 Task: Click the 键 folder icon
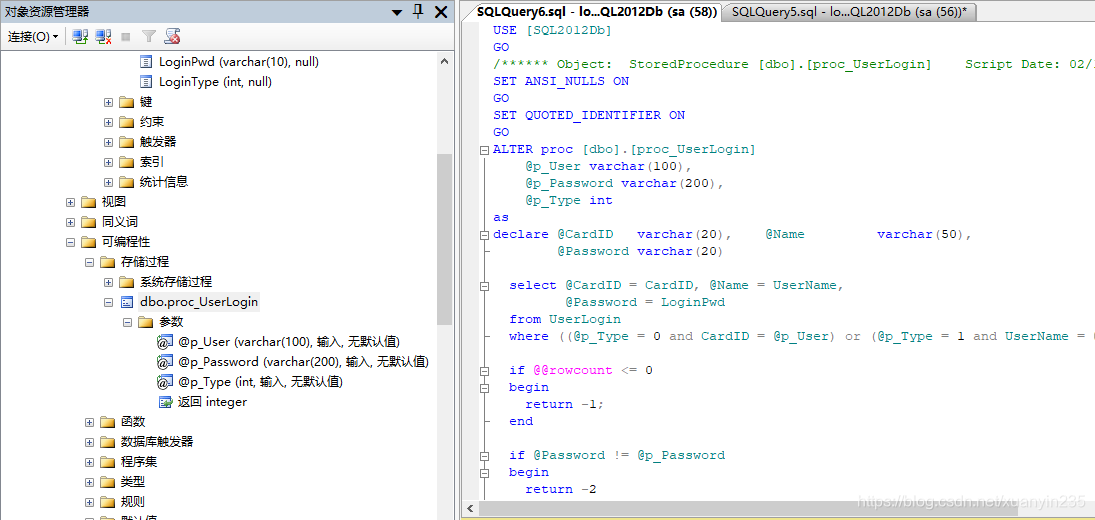pyautogui.click(x=126, y=102)
